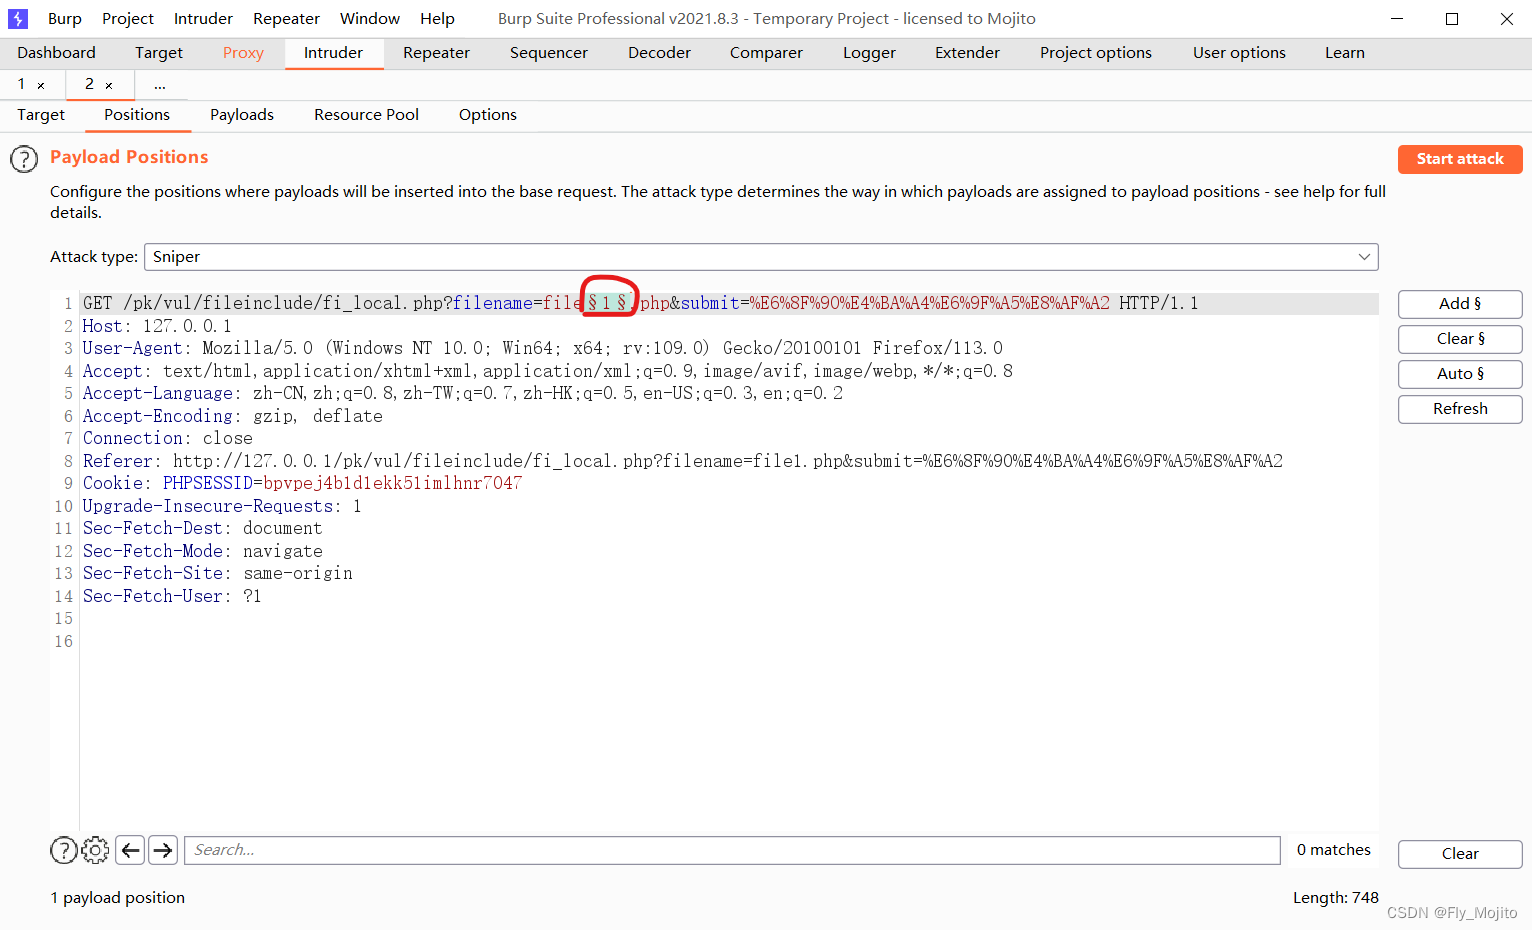Click the Upgrade-Insecure-Requests line
This screenshot has width=1532, height=930.
222,506
